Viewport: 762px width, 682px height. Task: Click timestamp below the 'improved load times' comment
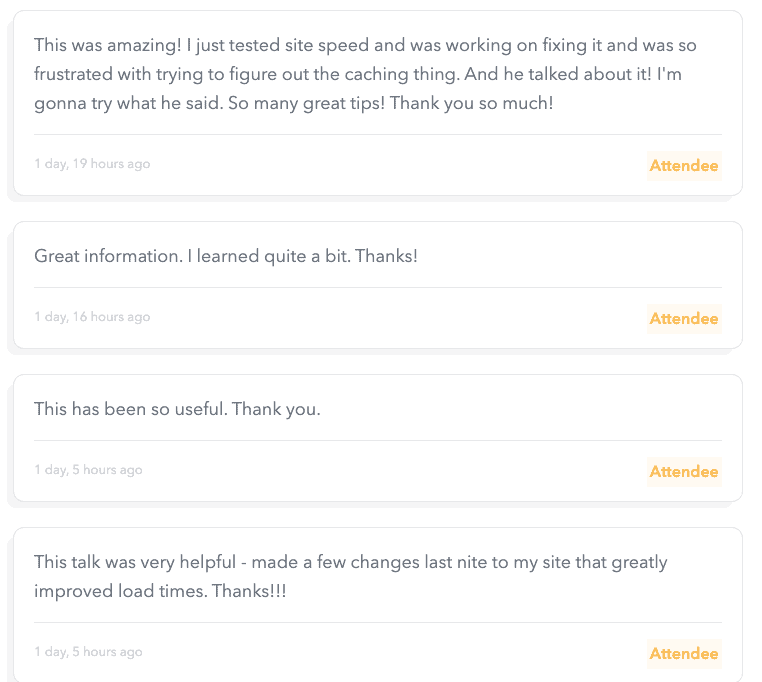point(88,652)
